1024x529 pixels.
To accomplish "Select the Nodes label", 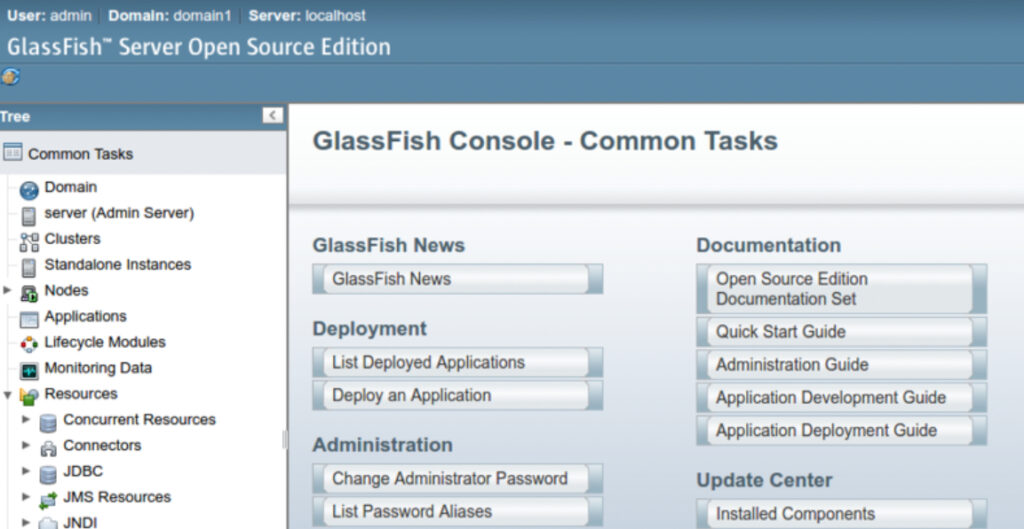I will (x=66, y=290).
